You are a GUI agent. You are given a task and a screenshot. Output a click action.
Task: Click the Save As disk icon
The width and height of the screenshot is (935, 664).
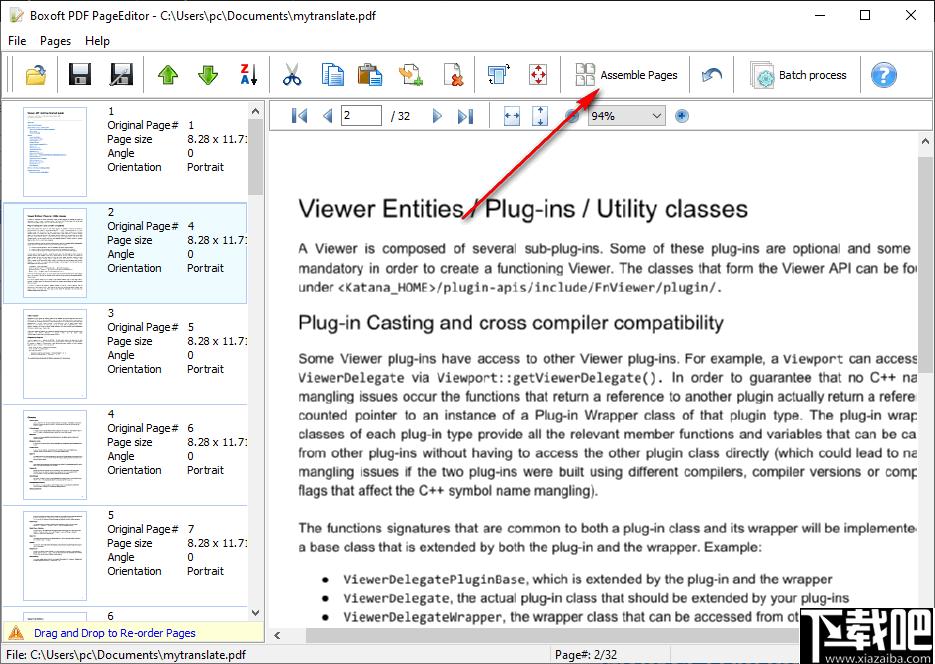(x=122, y=75)
